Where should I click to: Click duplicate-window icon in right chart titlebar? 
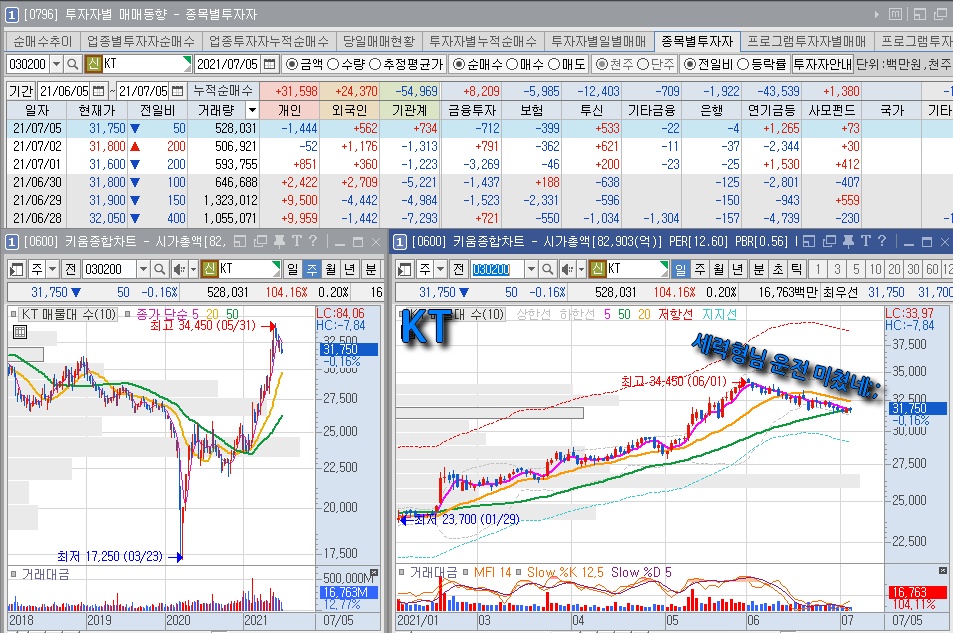coord(830,241)
